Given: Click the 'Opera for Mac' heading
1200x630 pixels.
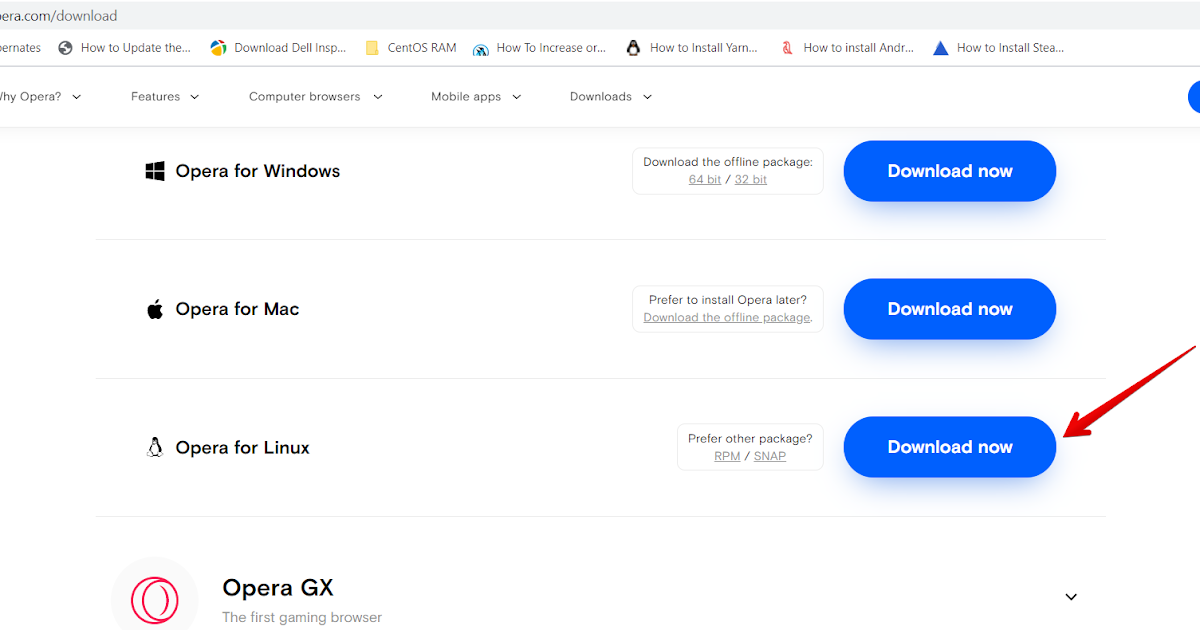Looking at the screenshot, I should pyautogui.click(x=238, y=309).
